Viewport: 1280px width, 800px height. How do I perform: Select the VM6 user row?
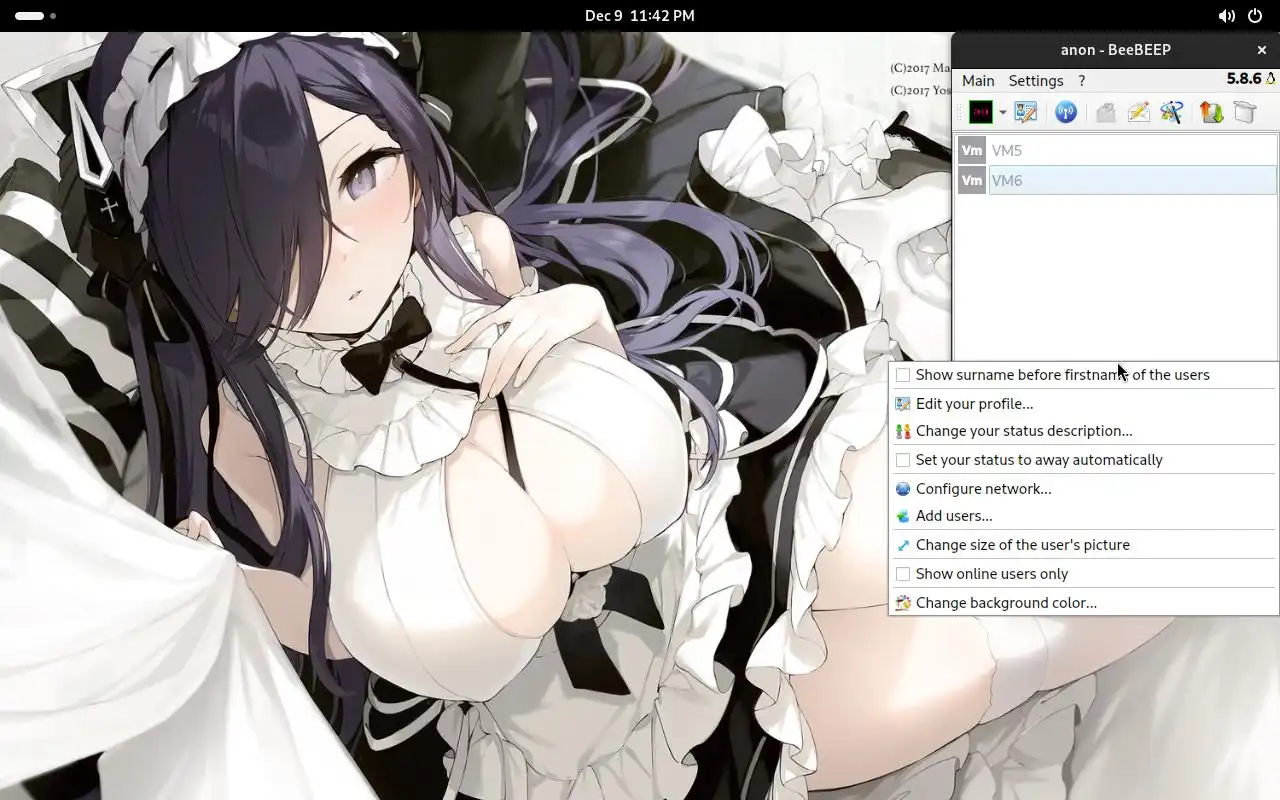coord(1117,180)
